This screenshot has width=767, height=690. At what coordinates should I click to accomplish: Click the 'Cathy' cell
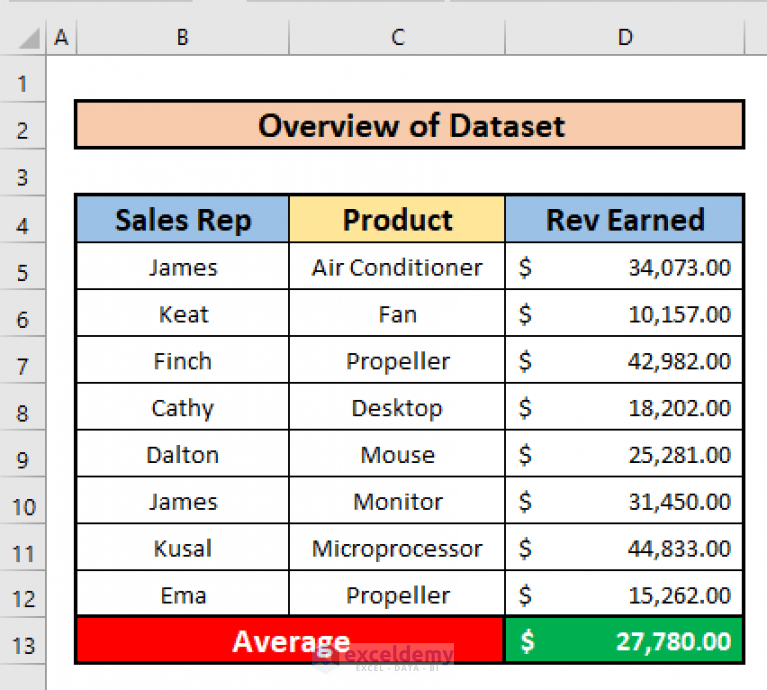pos(182,407)
